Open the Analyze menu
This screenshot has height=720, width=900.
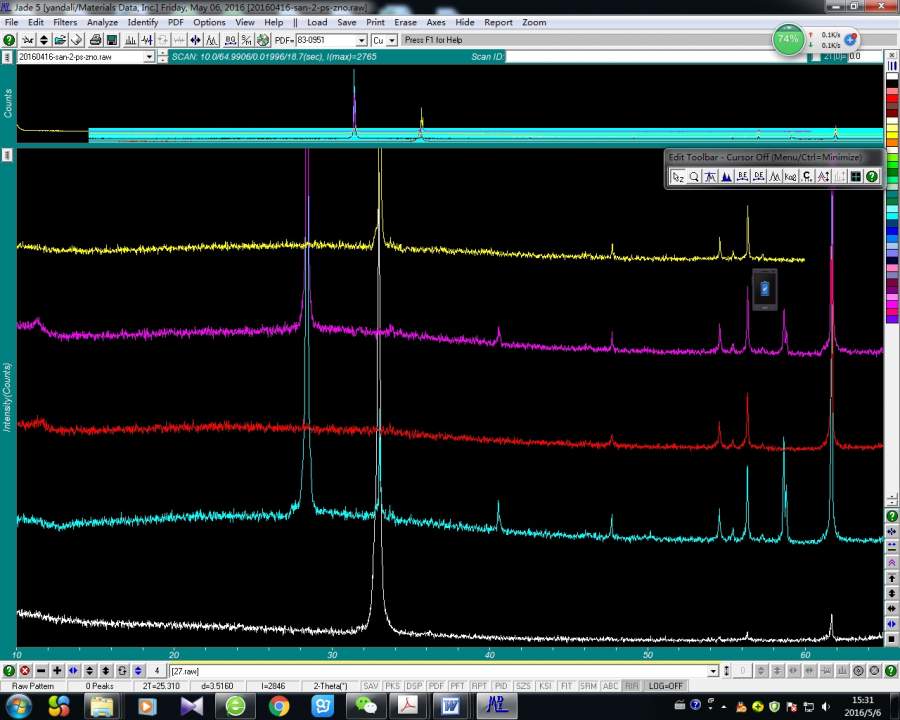[102, 22]
